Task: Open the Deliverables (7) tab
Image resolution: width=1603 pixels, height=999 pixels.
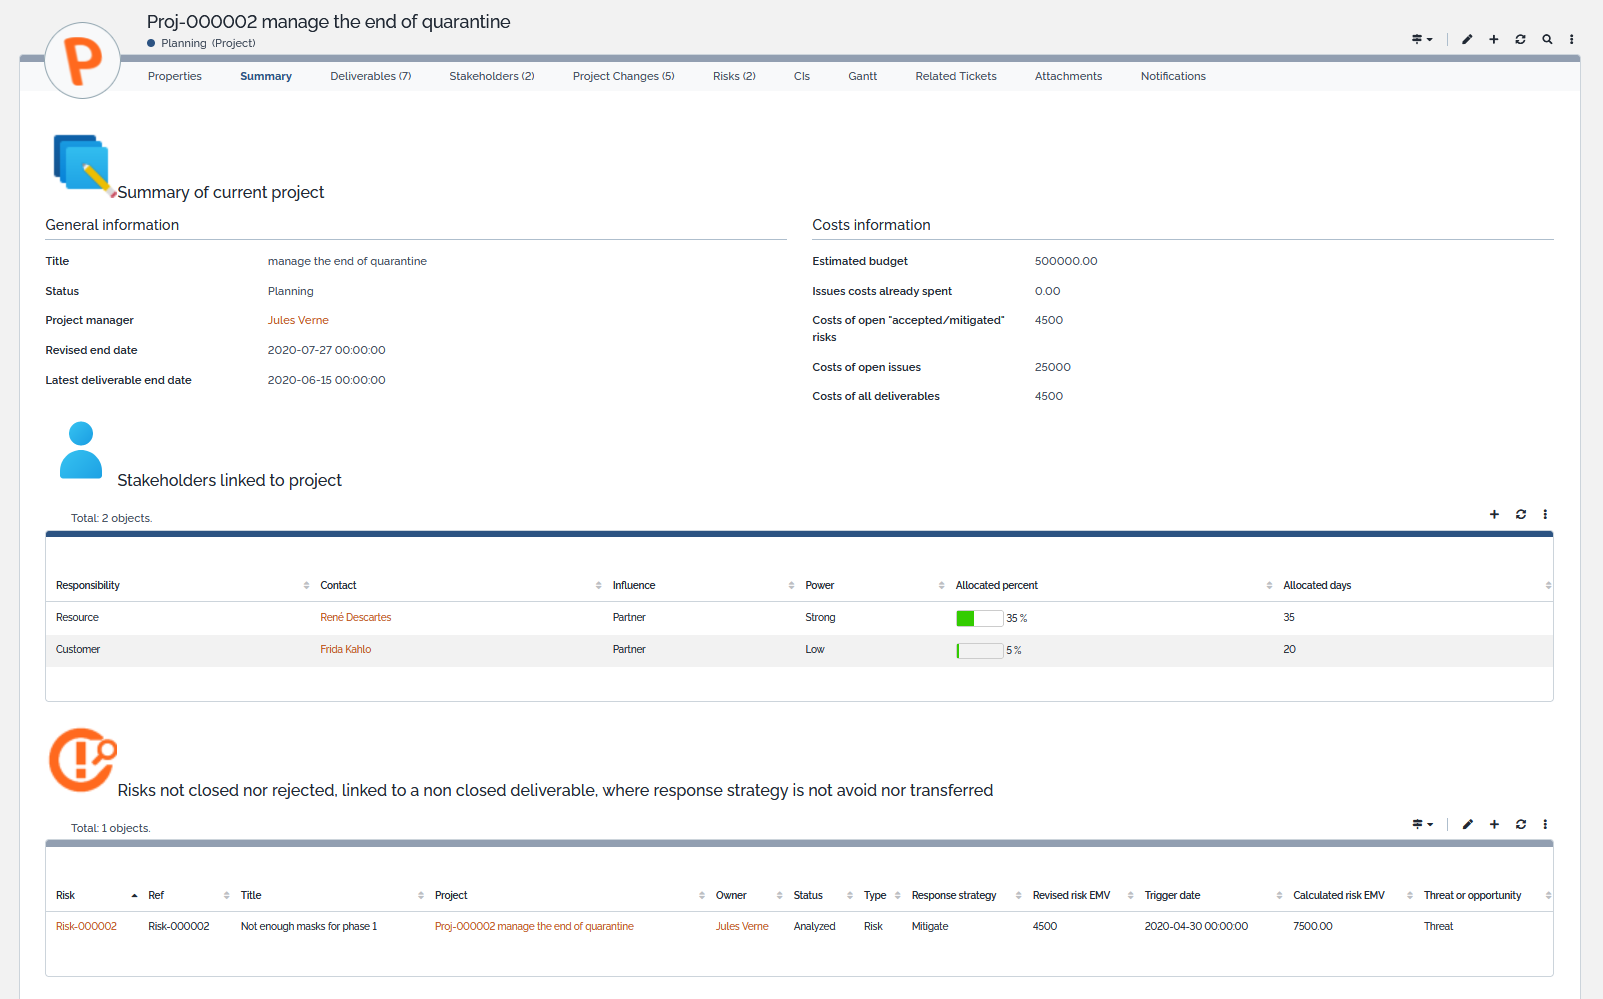Action: pos(370,76)
